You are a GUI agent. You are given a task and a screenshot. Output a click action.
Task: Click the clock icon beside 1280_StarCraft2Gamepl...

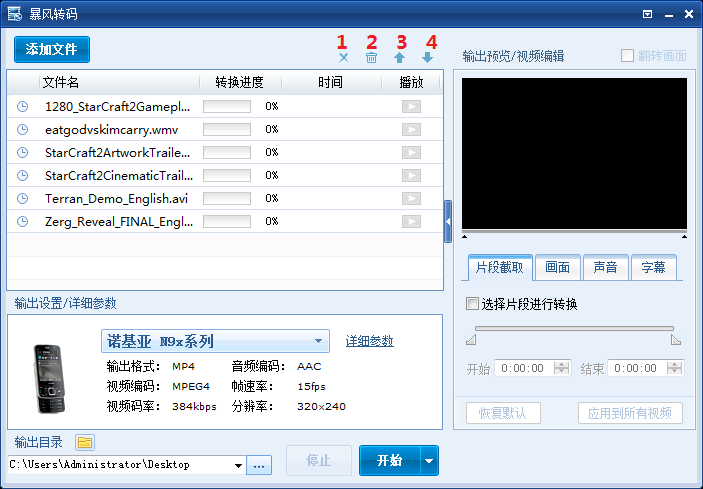22,106
